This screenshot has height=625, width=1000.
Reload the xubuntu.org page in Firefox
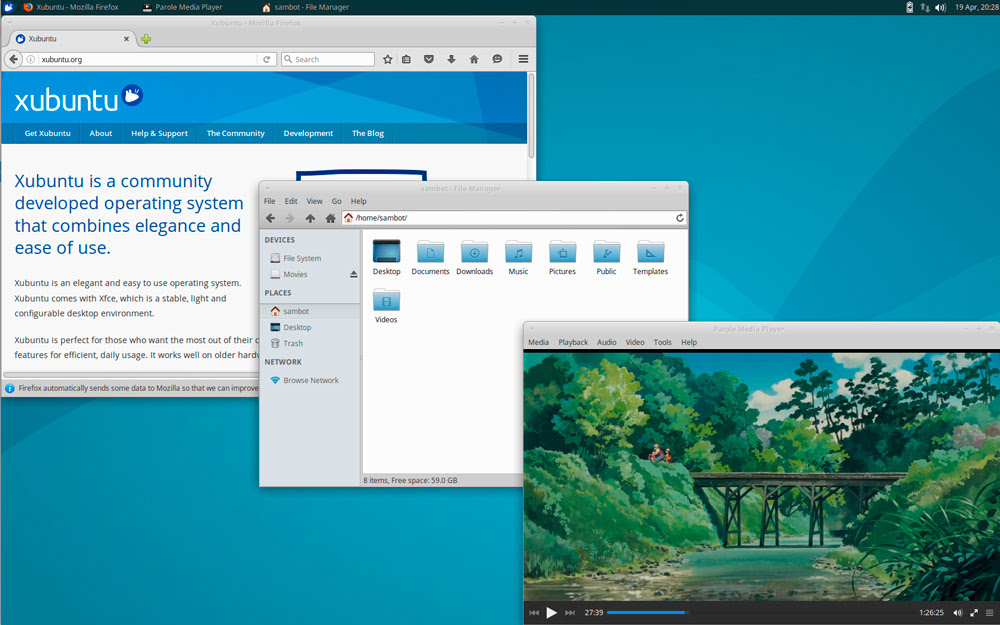(x=267, y=59)
